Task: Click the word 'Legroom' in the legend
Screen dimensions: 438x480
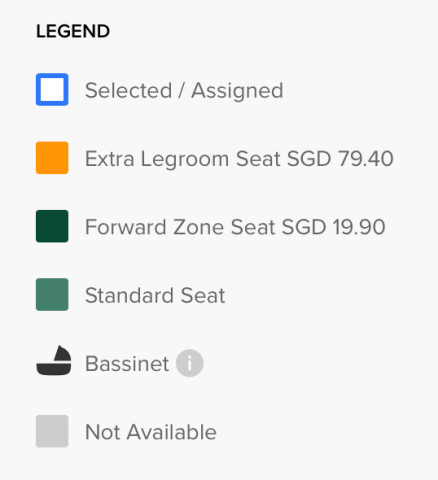Action: point(185,160)
